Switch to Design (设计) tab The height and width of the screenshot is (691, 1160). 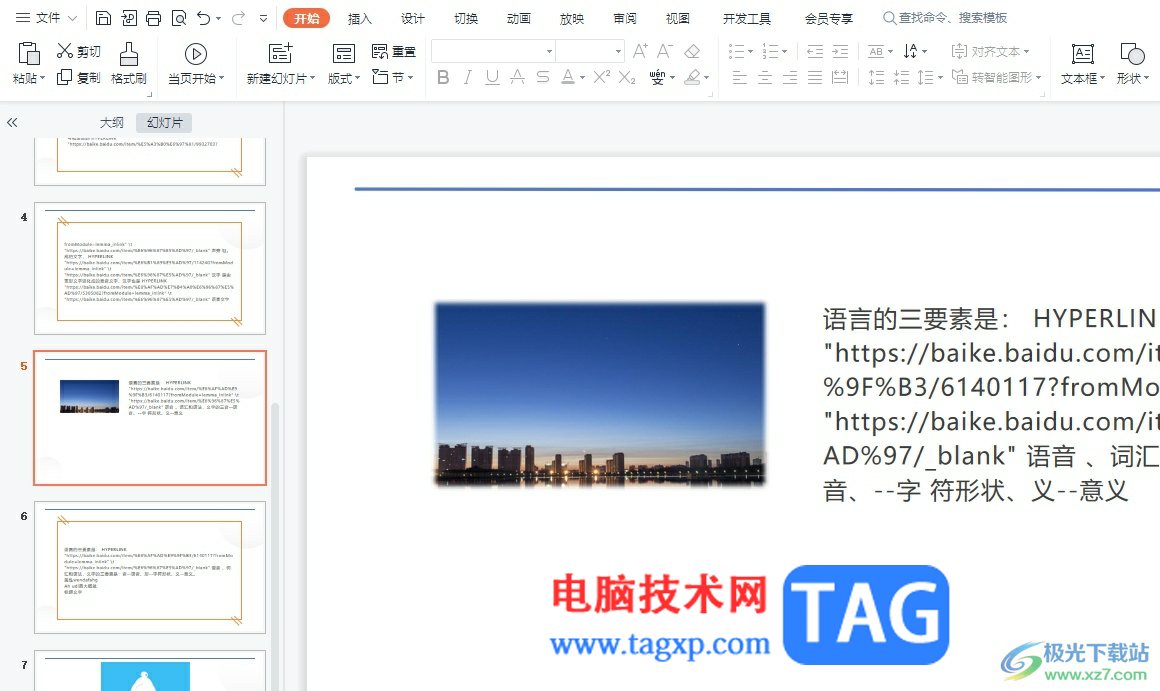pos(413,18)
